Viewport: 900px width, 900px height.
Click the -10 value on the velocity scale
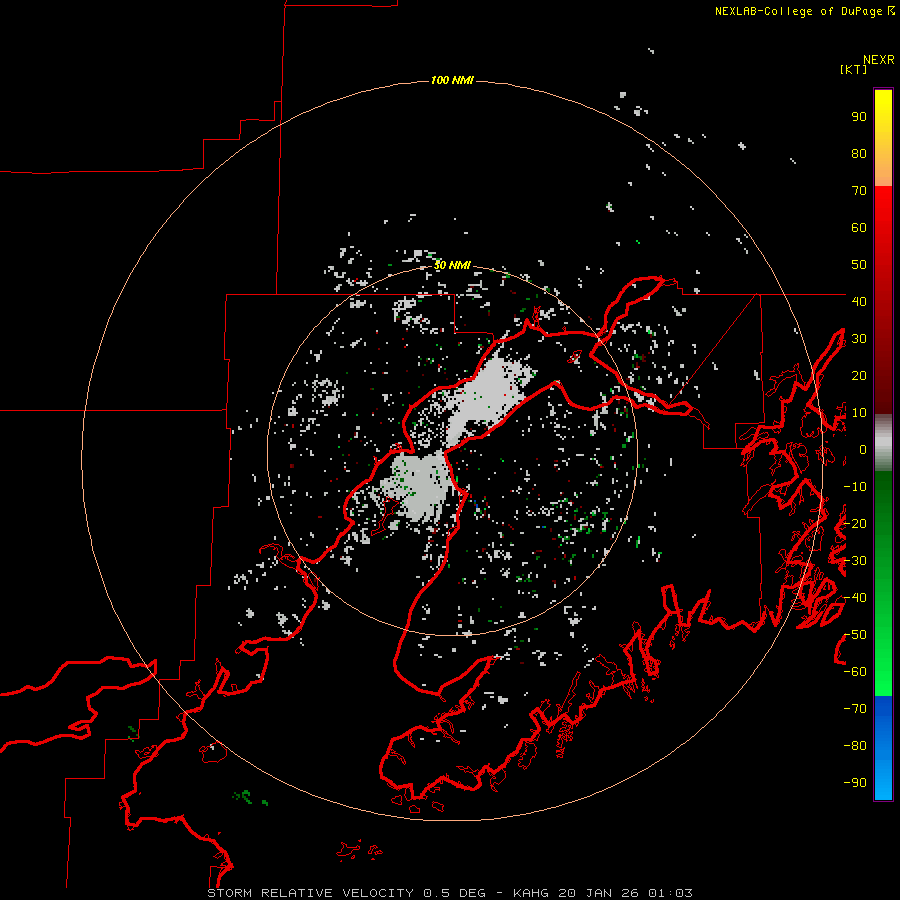(855, 487)
